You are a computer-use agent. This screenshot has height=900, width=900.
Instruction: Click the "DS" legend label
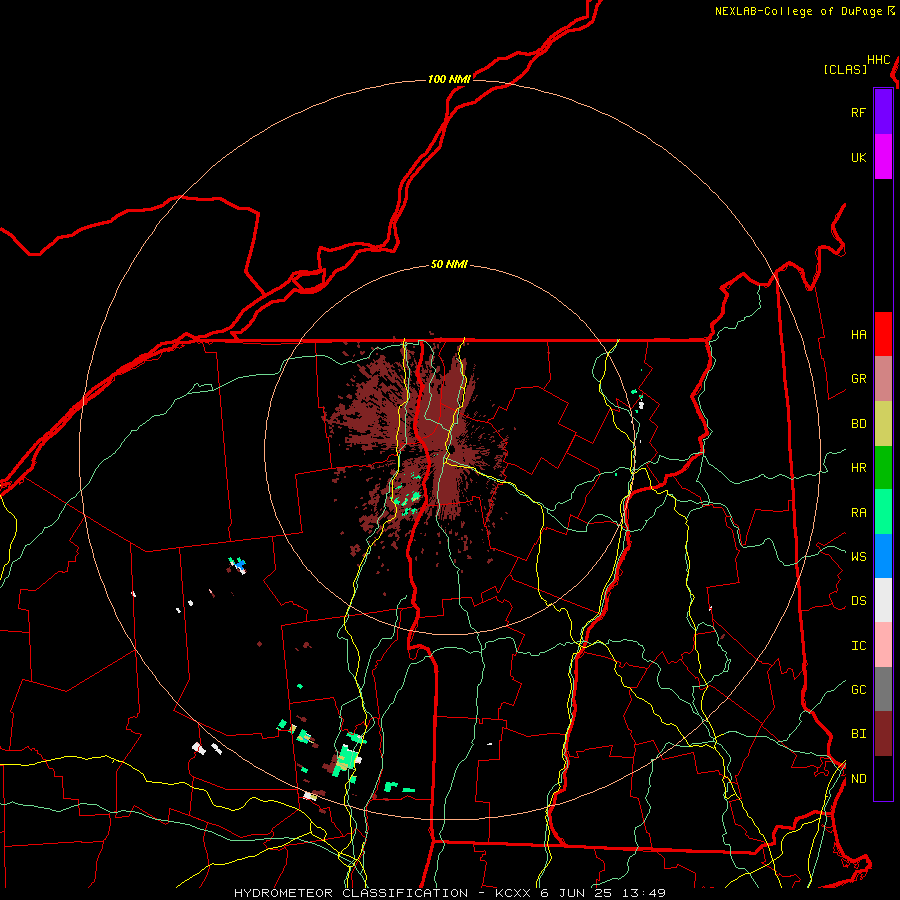[x=858, y=601]
